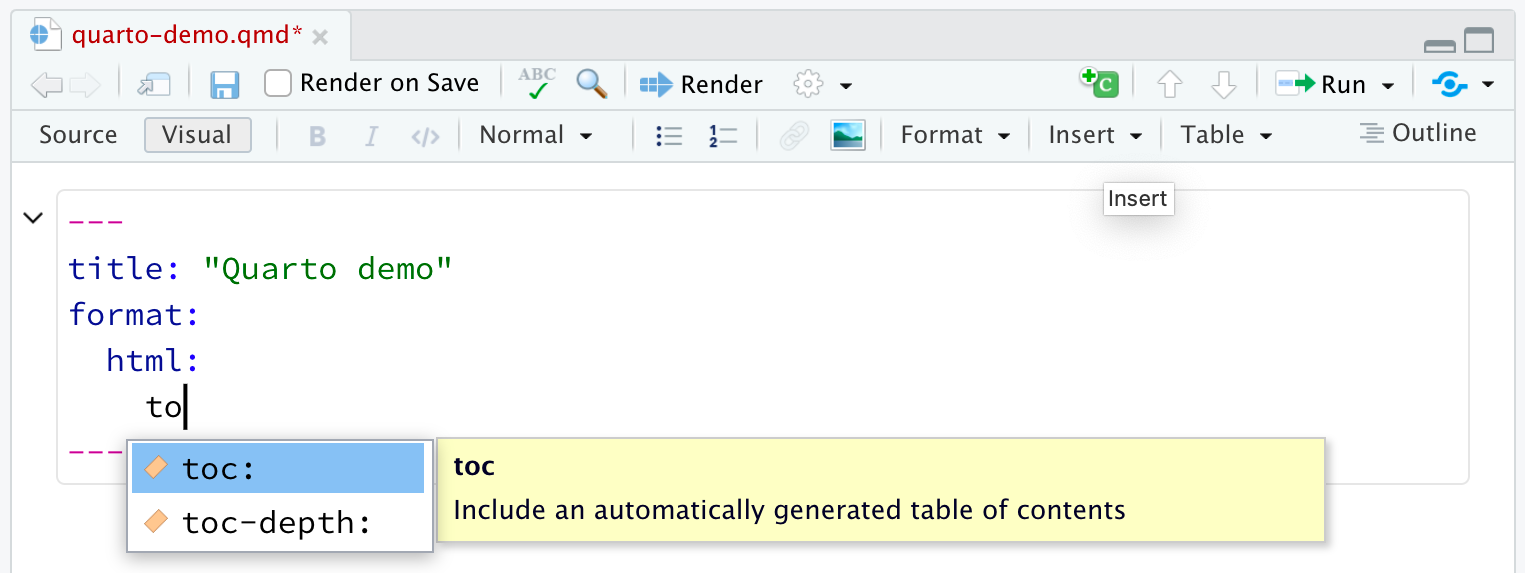Open Find and Replace magnifier
Screen dimensions: 1525x573
coord(592,84)
